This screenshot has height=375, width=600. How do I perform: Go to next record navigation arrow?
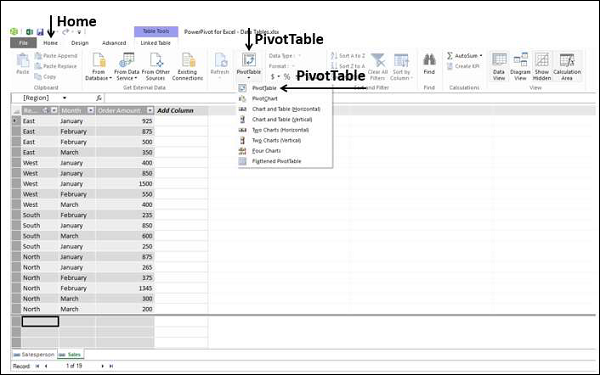103,366
